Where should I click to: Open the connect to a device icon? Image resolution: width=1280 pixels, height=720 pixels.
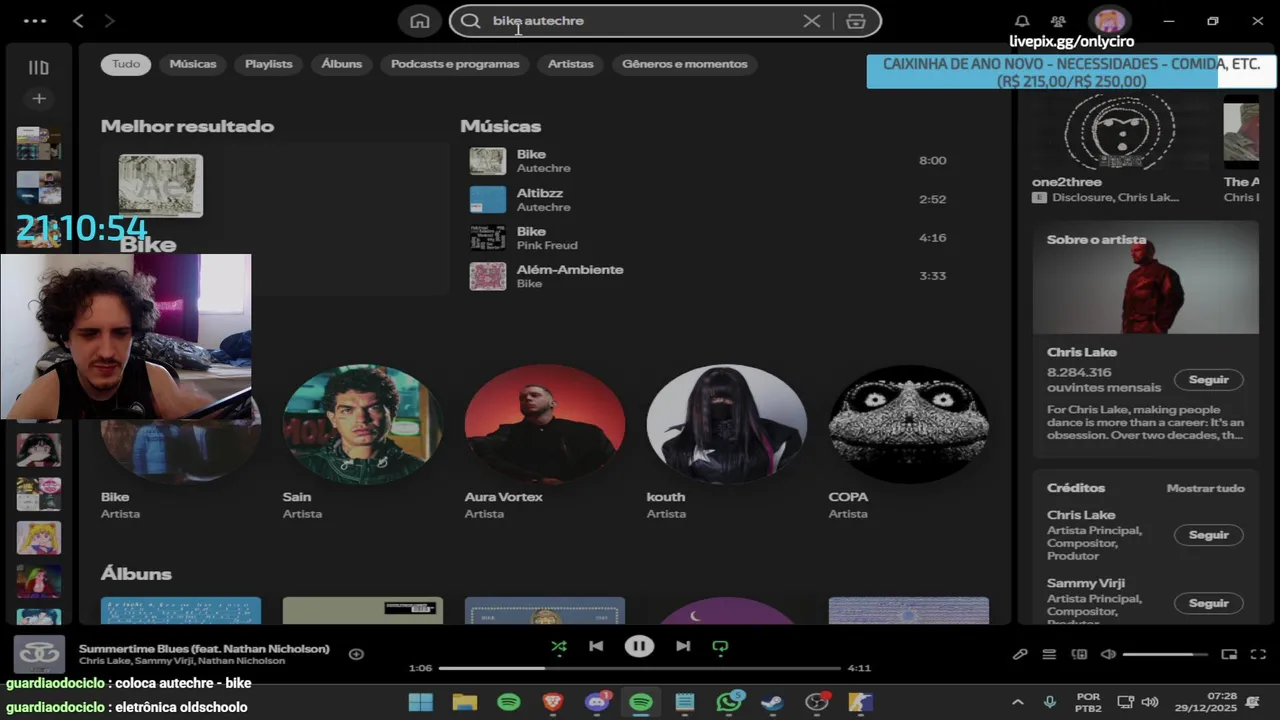pyautogui.click(x=1079, y=654)
